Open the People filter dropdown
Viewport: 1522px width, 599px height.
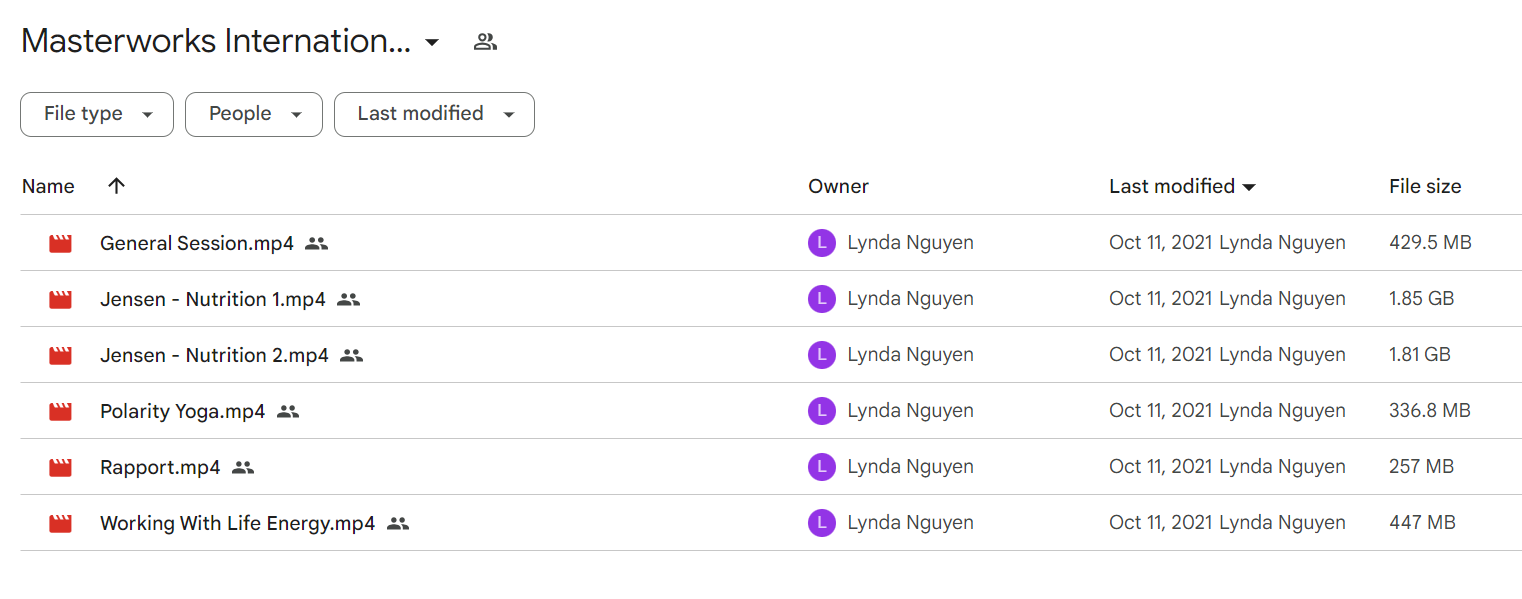pyautogui.click(x=254, y=114)
